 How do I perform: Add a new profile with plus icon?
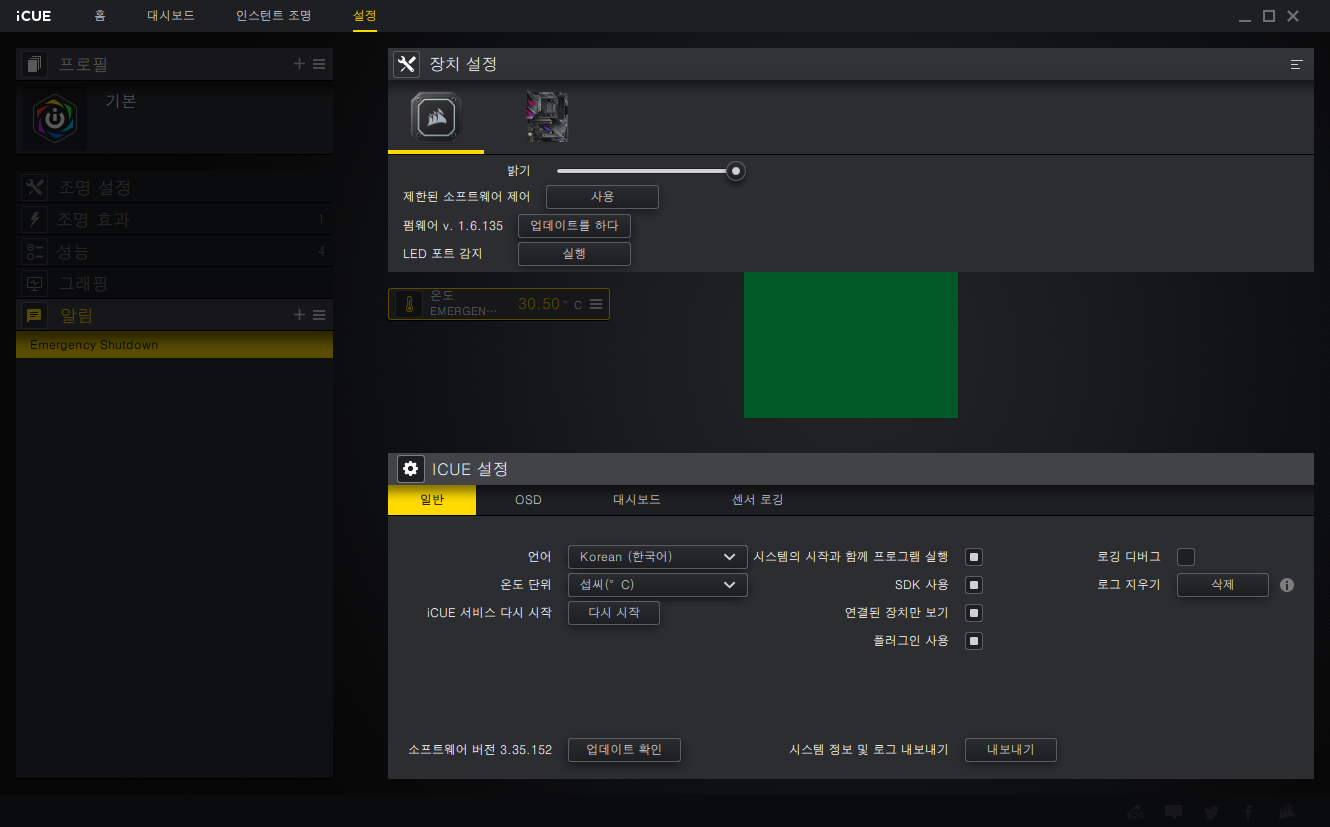pos(299,64)
